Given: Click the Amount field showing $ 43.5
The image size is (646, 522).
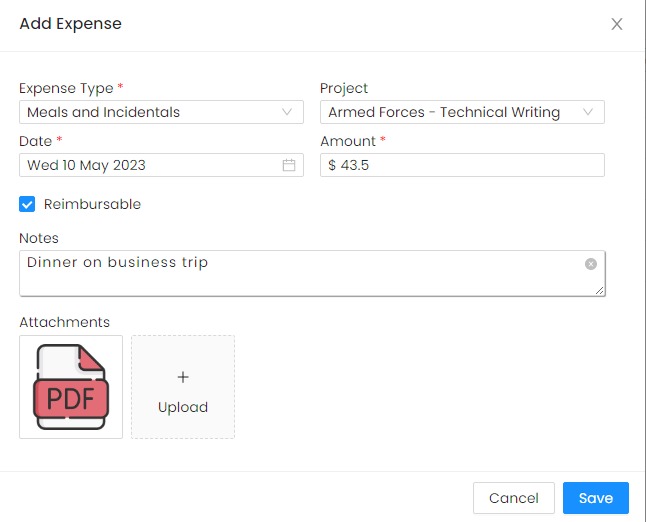Looking at the screenshot, I should coord(462,165).
